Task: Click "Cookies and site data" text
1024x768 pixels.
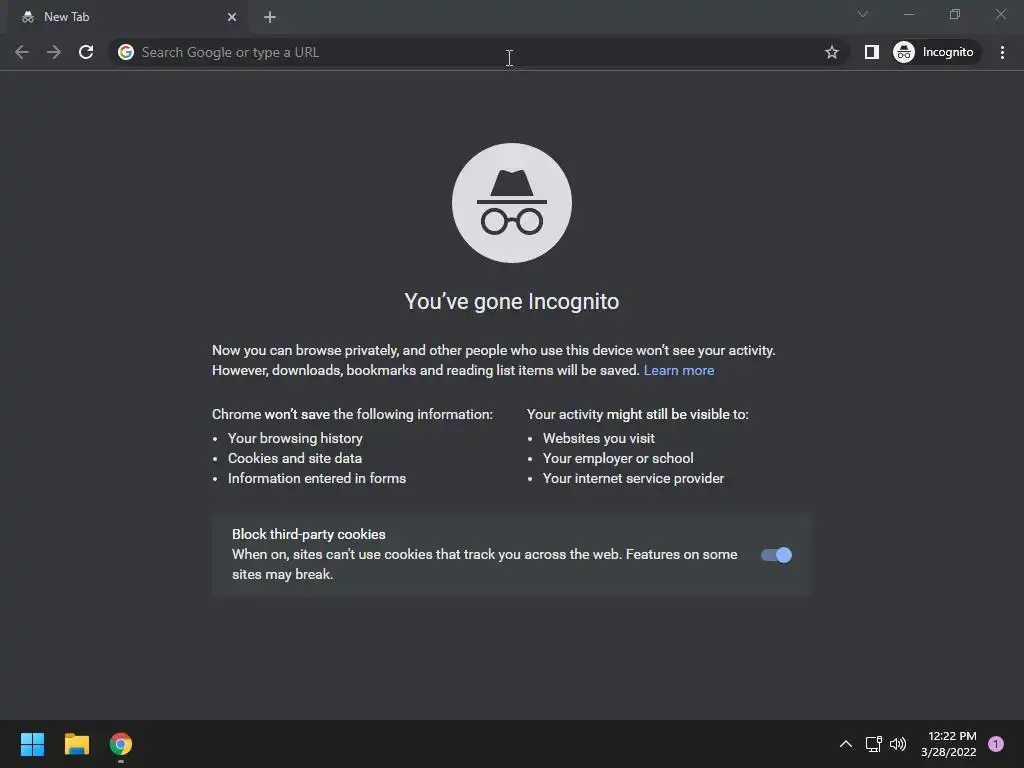Action: (x=295, y=458)
